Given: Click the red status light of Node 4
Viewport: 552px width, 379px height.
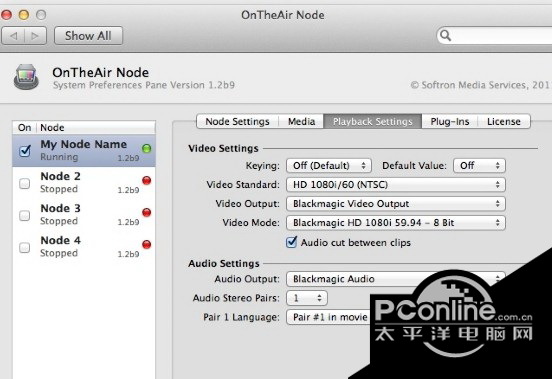Looking at the screenshot, I should [146, 245].
